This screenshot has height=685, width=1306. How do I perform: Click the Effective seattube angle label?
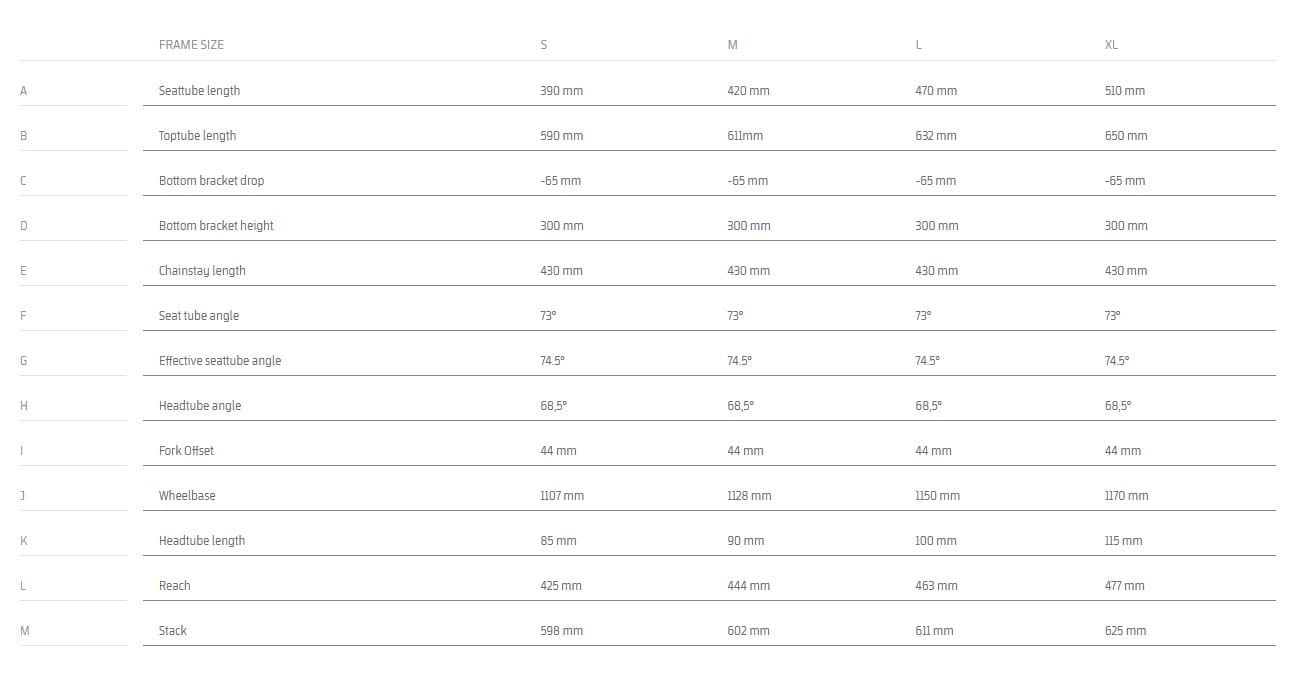[220, 360]
